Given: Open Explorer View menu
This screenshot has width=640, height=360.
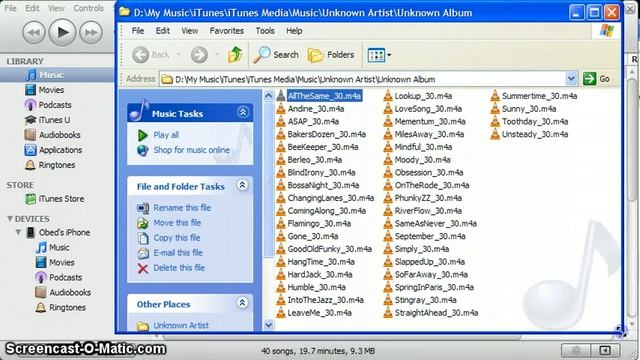Looking at the screenshot, I should pos(189,31).
